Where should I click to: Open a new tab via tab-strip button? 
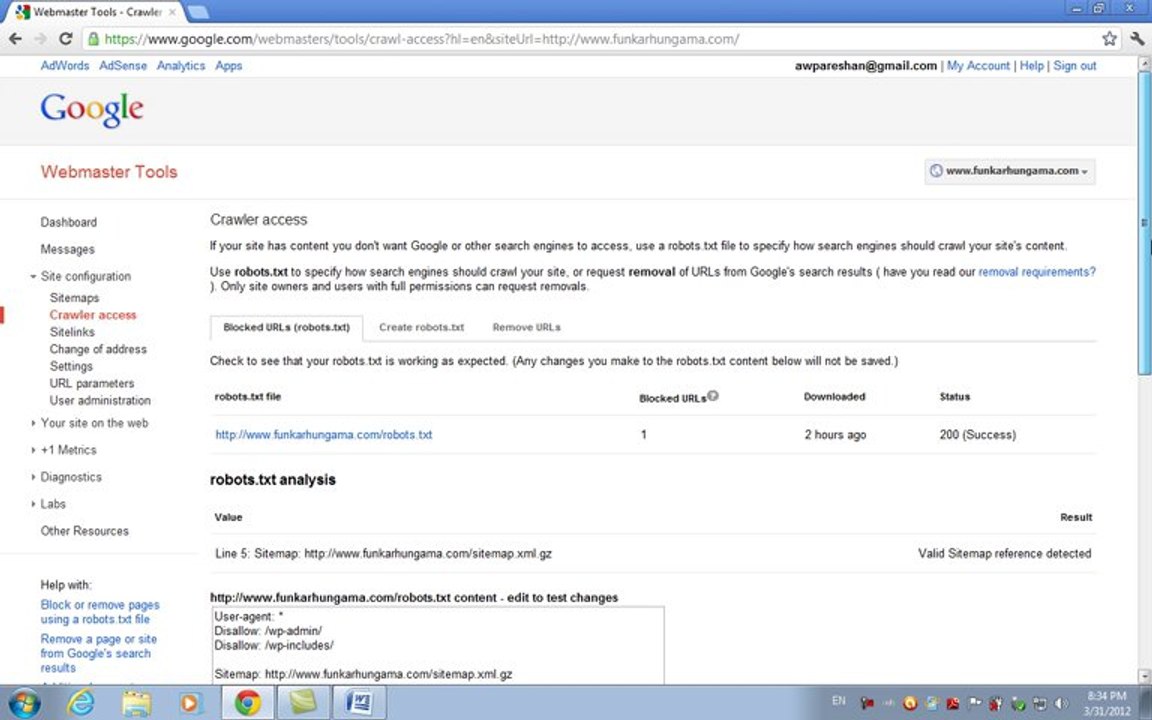pyautogui.click(x=198, y=12)
